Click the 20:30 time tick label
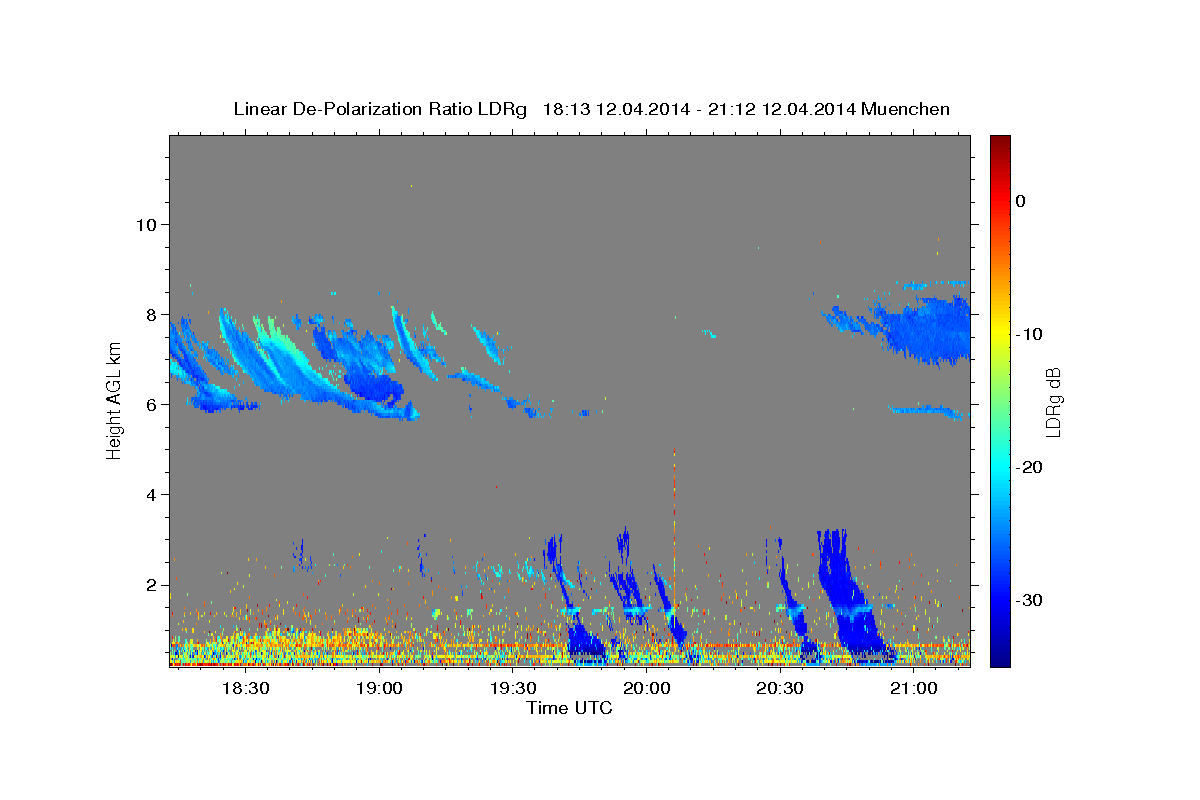The width and height of the screenshot is (1200, 800). coord(780,688)
